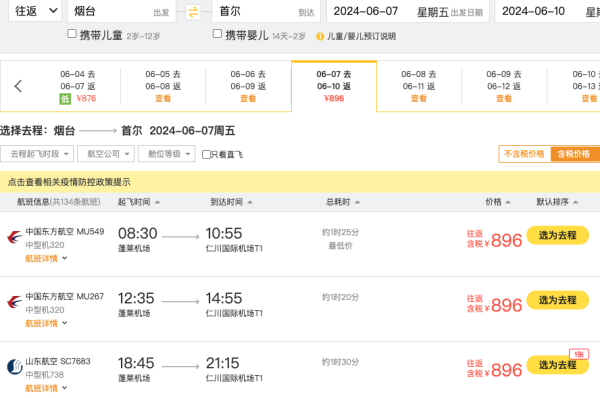
Task: Click the return date field 2024-06-10
Action: click(x=547, y=11)
